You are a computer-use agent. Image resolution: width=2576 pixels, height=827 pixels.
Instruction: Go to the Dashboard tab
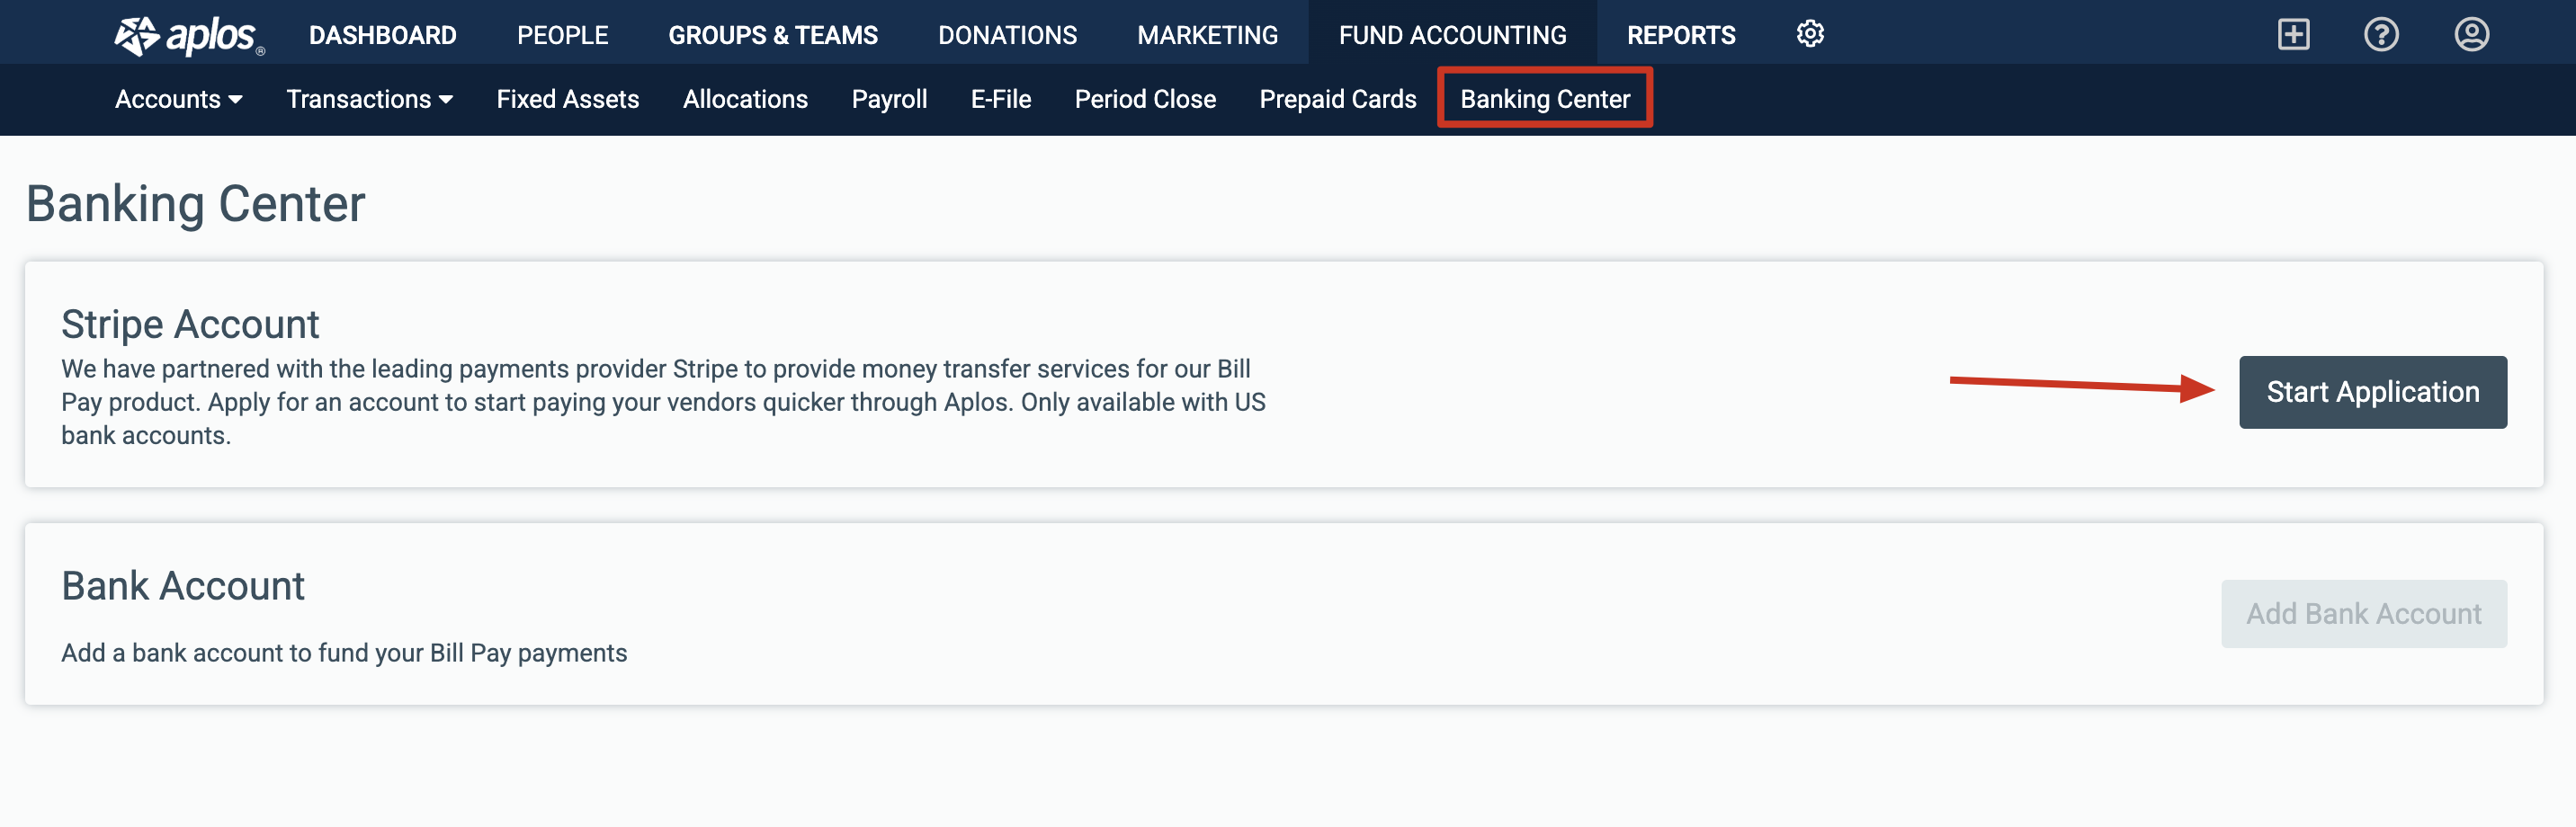[382, 35]
